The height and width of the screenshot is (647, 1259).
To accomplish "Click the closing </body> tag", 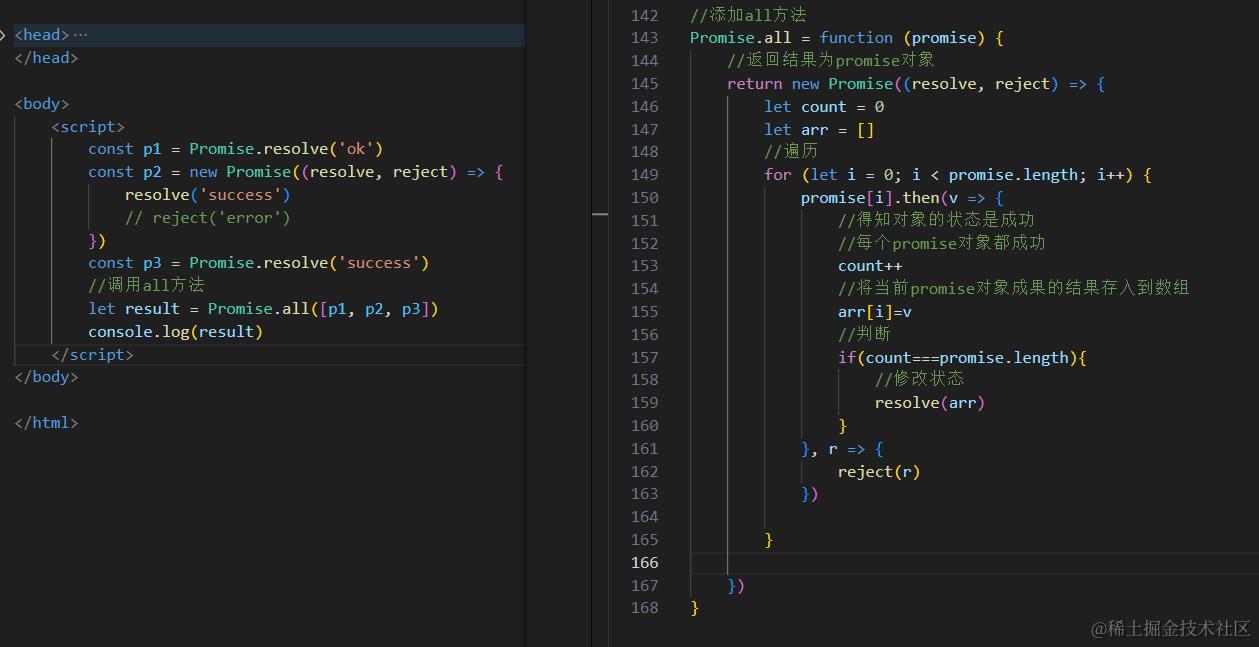I will point(46,377).
